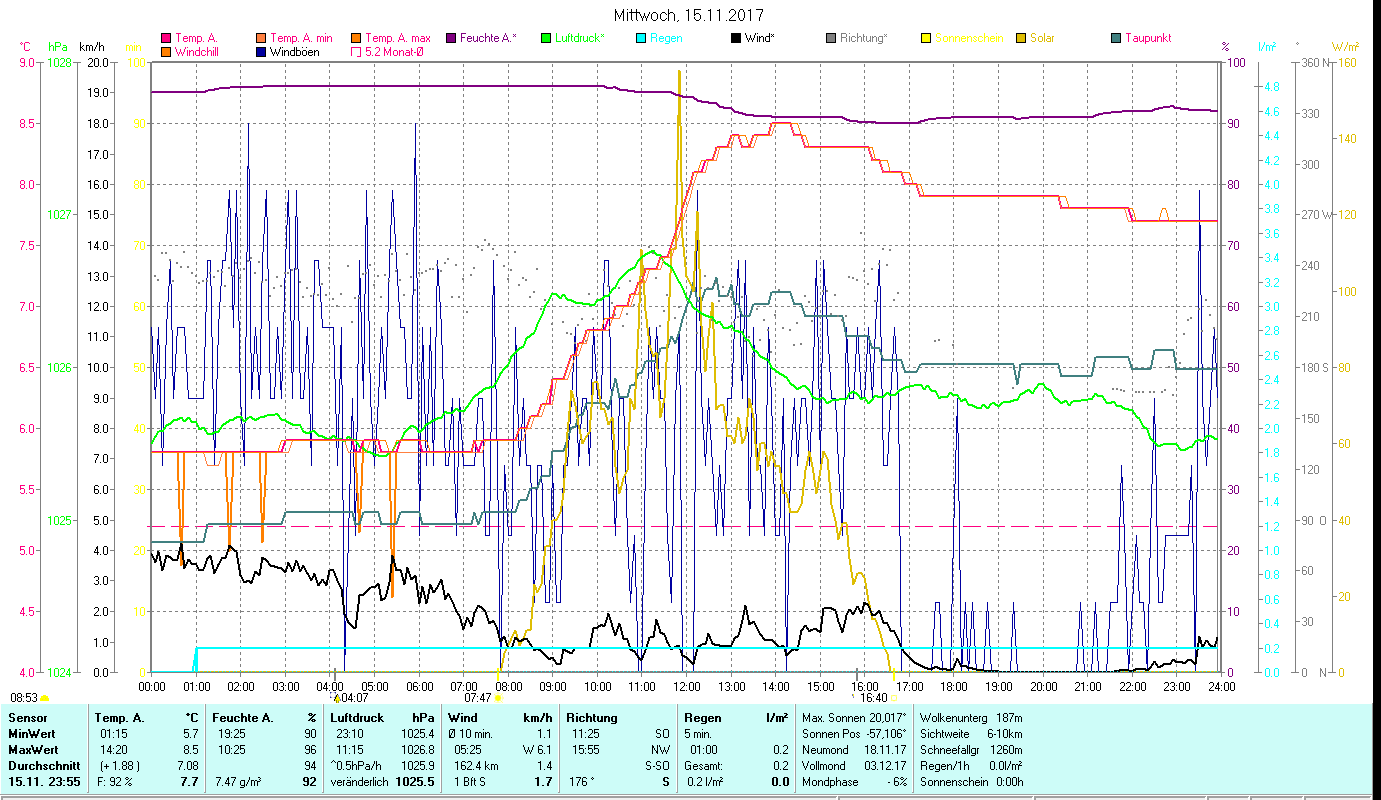The height and width of the screenshot is (800, 1381).
Task: Click the Luftdruck column header in table
Action: click(x=359, y=717)
